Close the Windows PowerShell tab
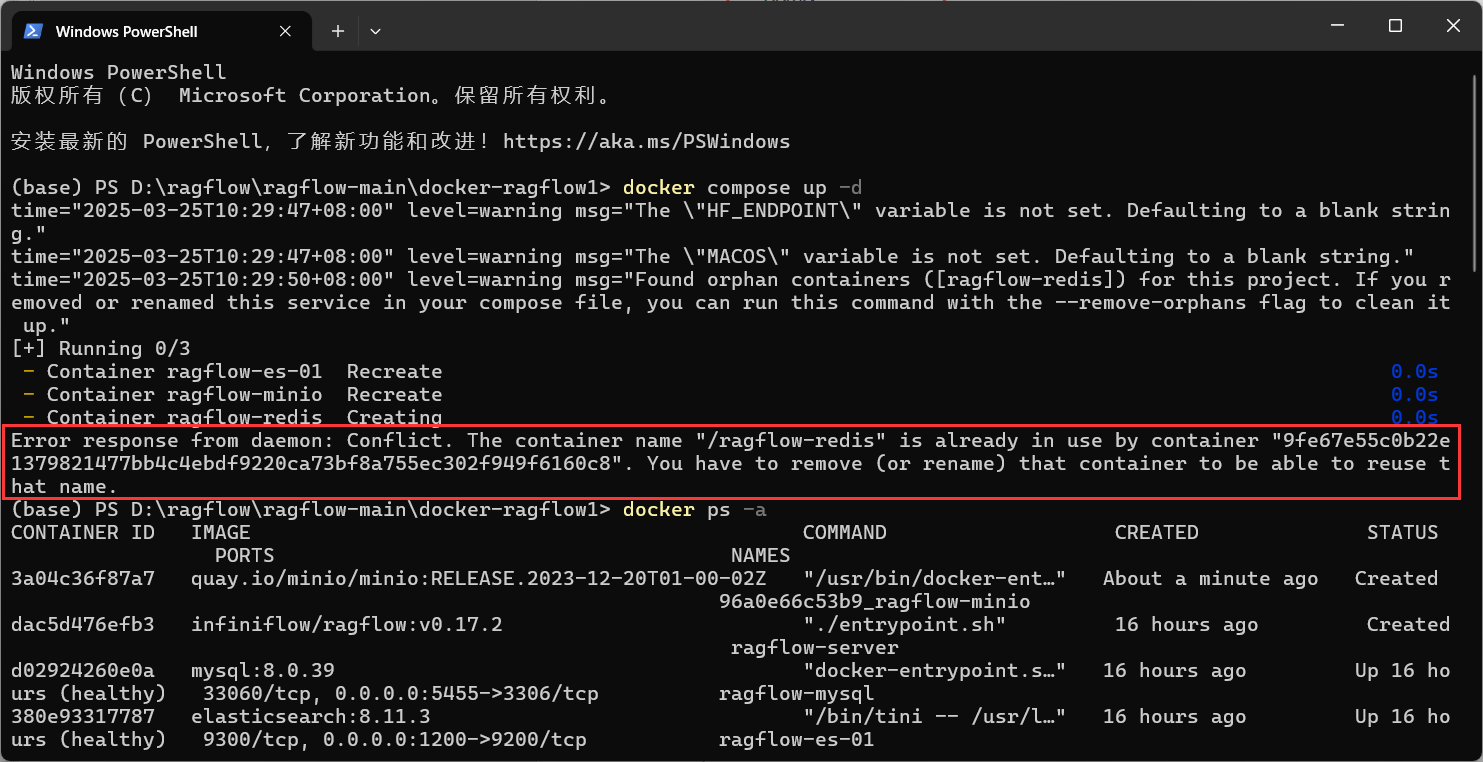 point(285,31)
